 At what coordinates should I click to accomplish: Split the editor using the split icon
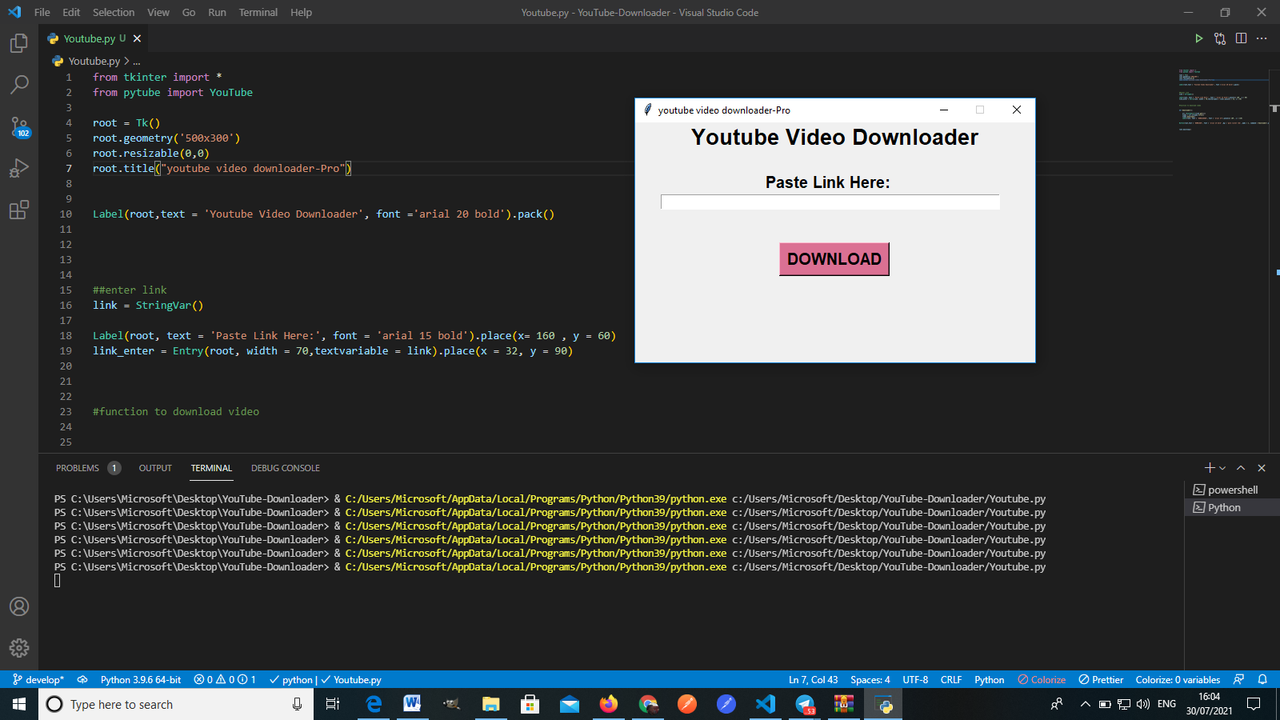click(1241, 38)
